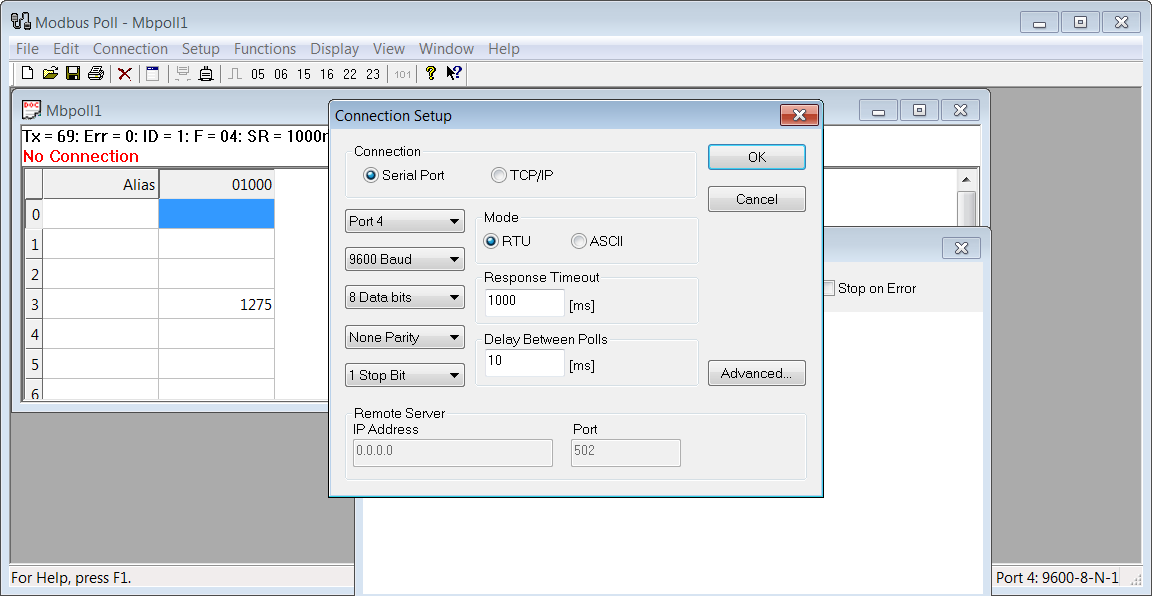This screenshot has height=596, width=1160.
Task: Open the None Parity dropdown
Action: 405,337
